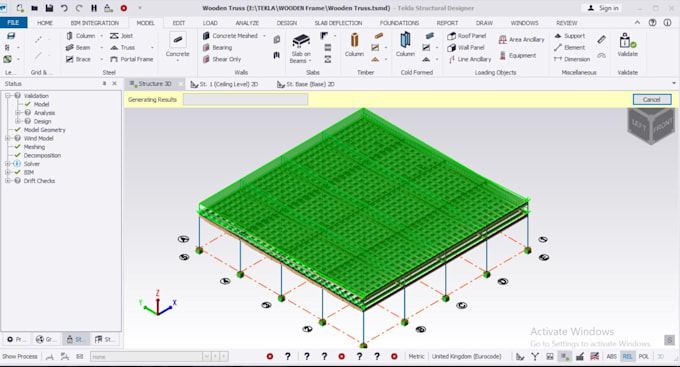680x367 pixels.
Task: Toggle POL coordinate mode
Action: 644,357
